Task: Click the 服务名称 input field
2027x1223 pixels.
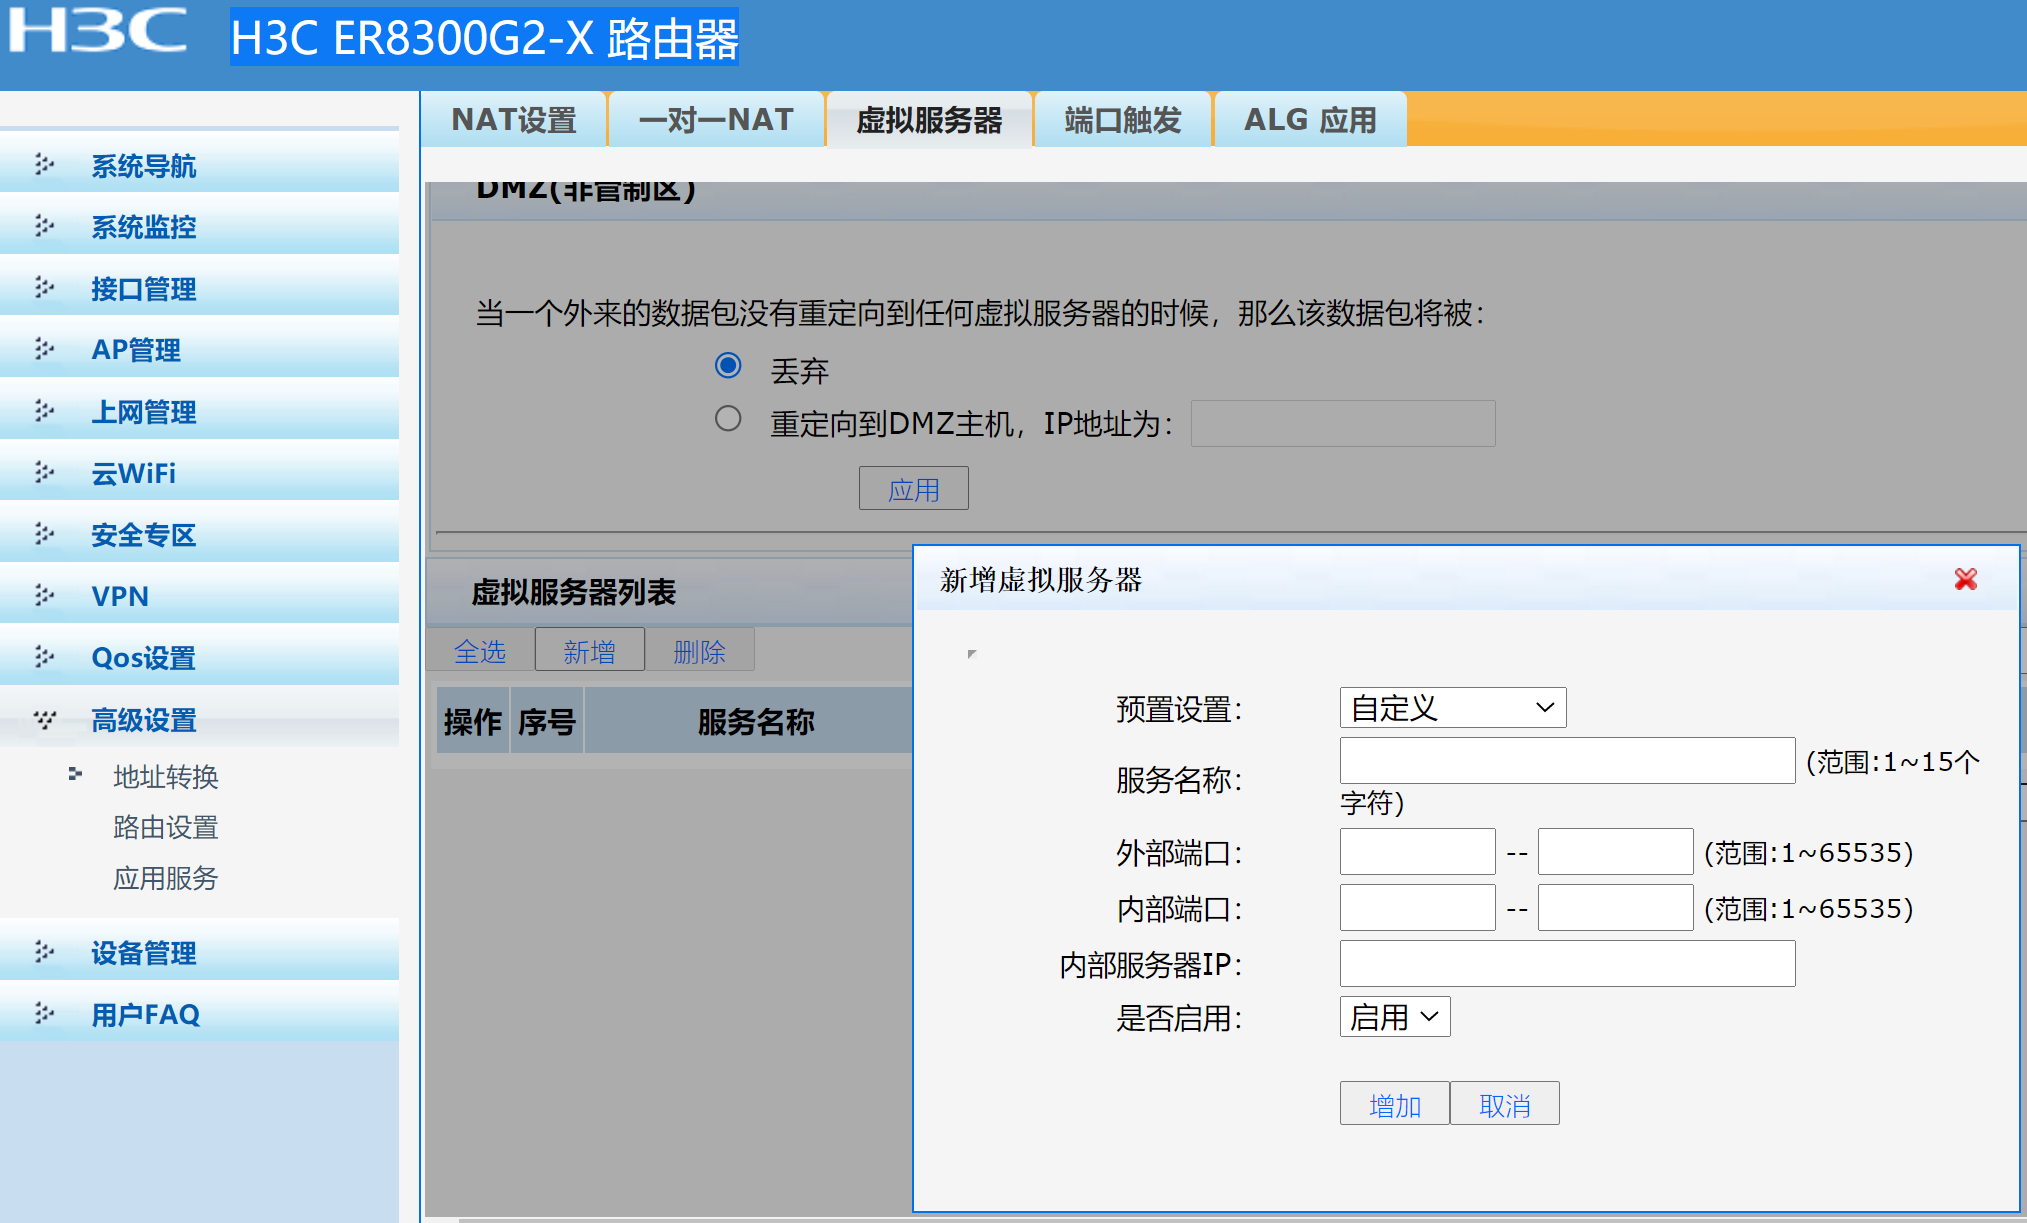Action: 1566,761
